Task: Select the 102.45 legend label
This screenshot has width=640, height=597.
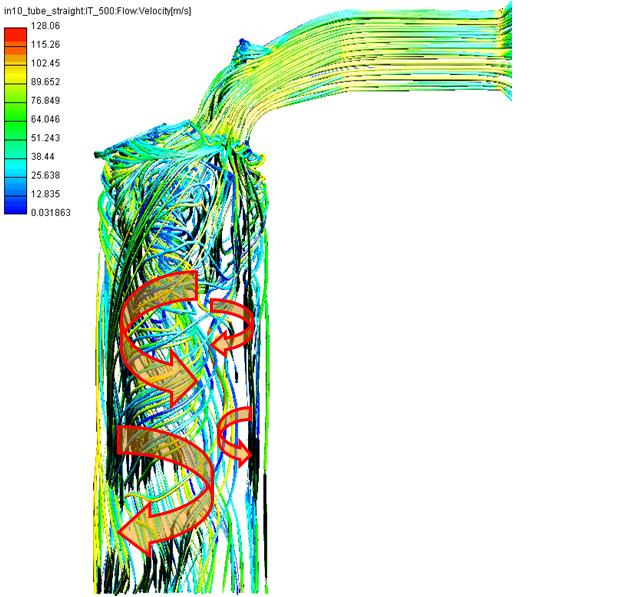Action: pyautogui.click(x=46, y=64)
